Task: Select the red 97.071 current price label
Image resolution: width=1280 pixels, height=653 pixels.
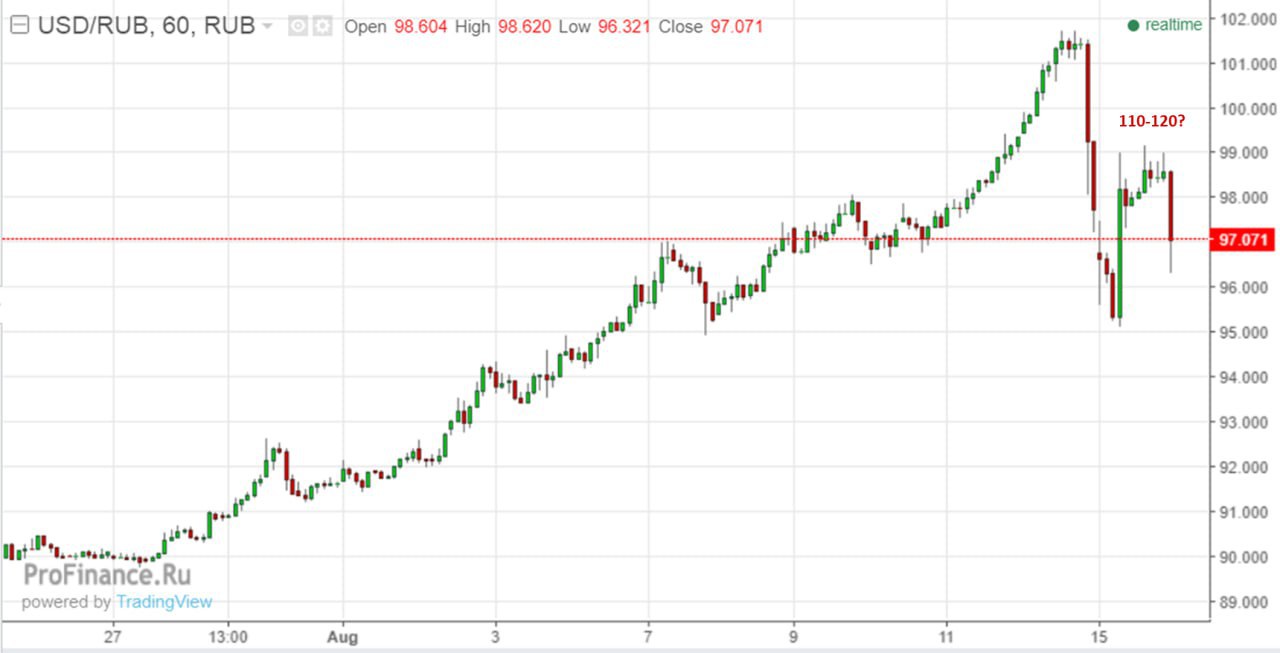Action: (x=1240, y=240)
